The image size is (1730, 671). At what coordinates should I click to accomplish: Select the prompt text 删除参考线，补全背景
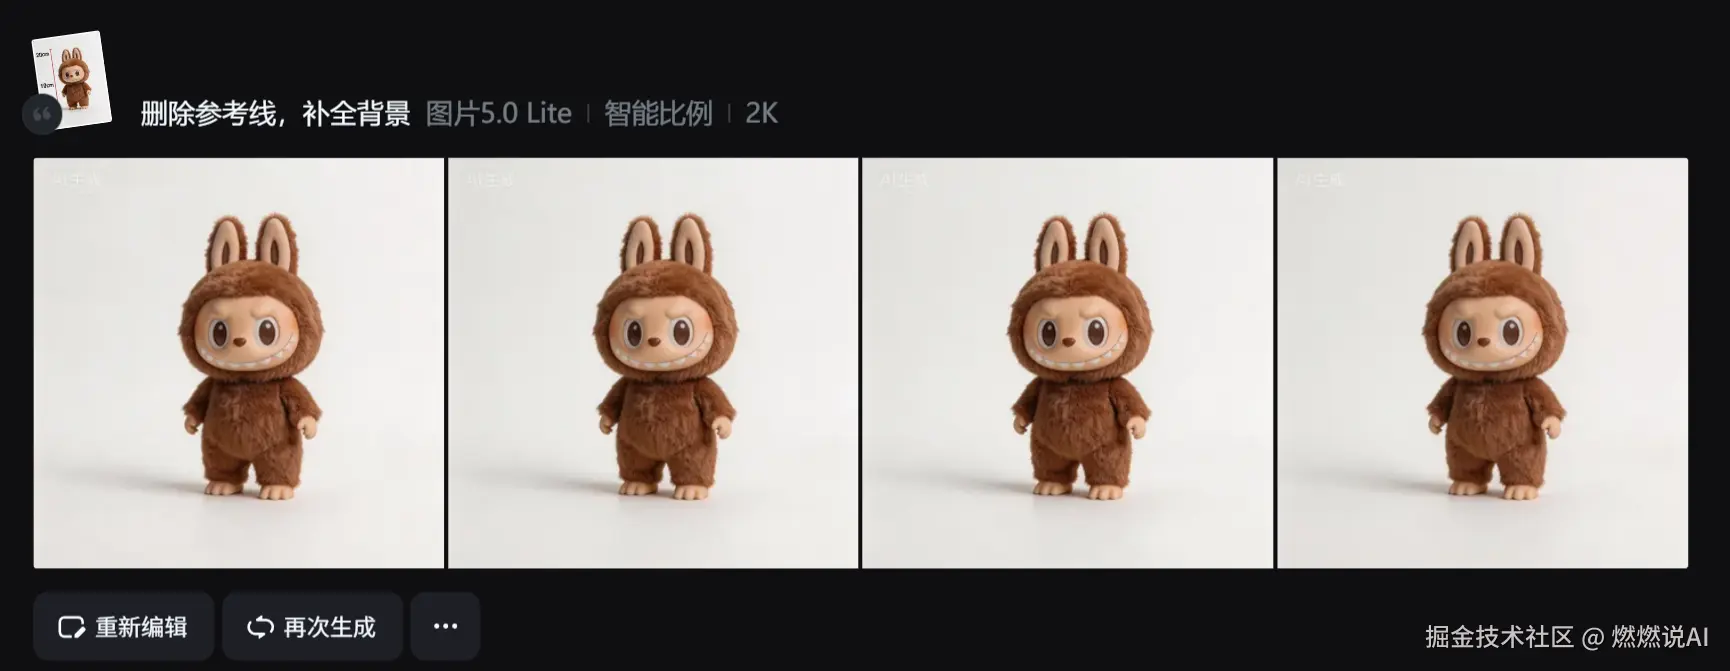pos(275,114)
